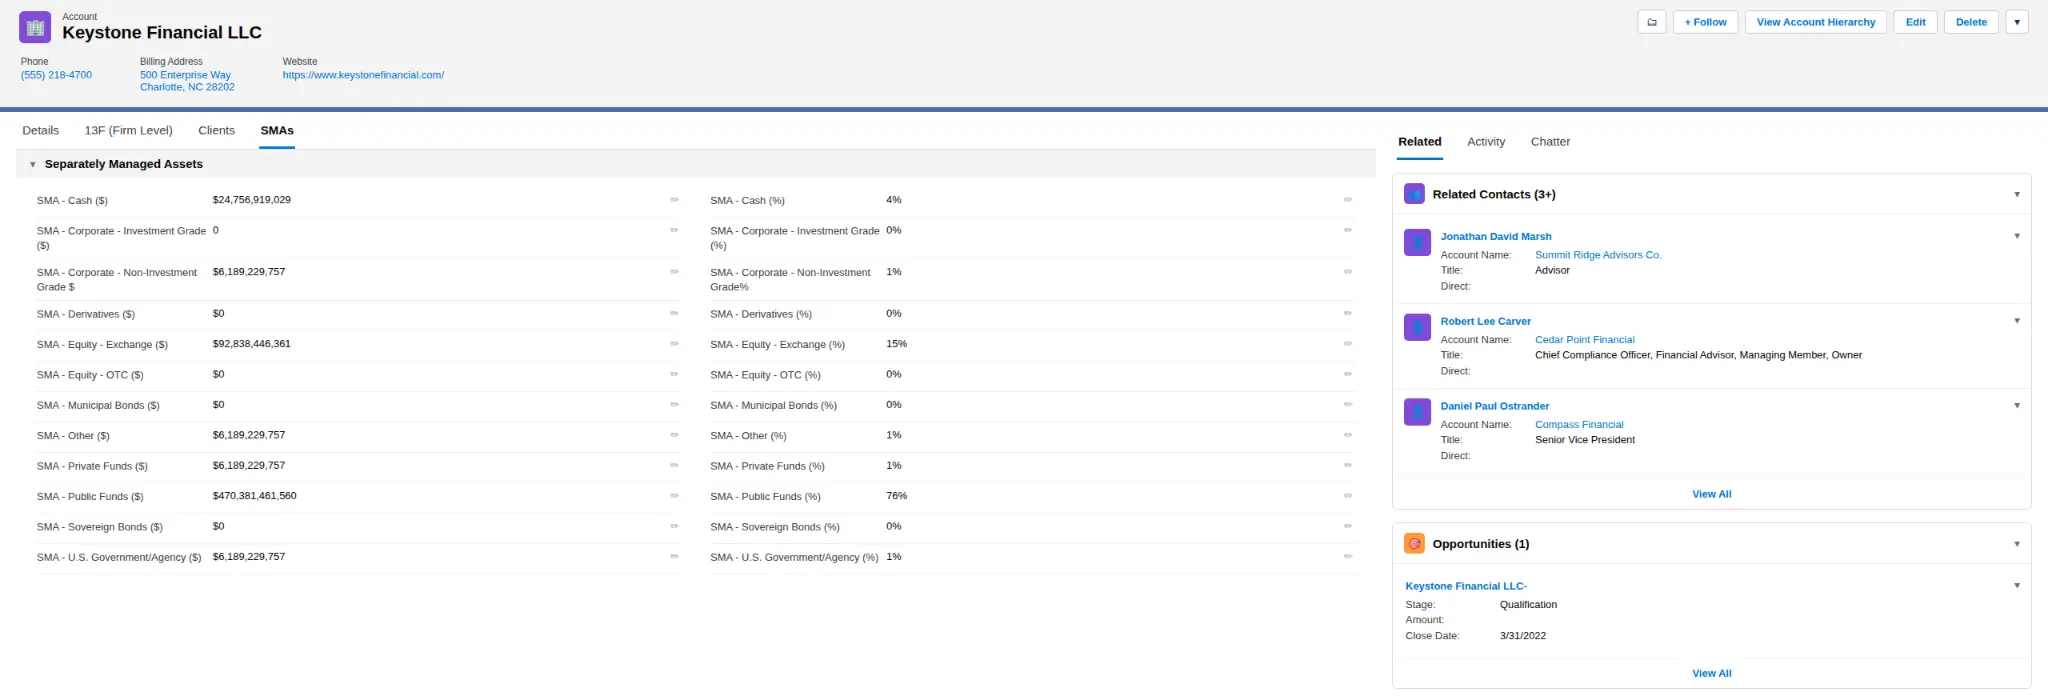Edit SMA - Sovereign Bonds ($) pencil icon

click(x=674, y=526)
